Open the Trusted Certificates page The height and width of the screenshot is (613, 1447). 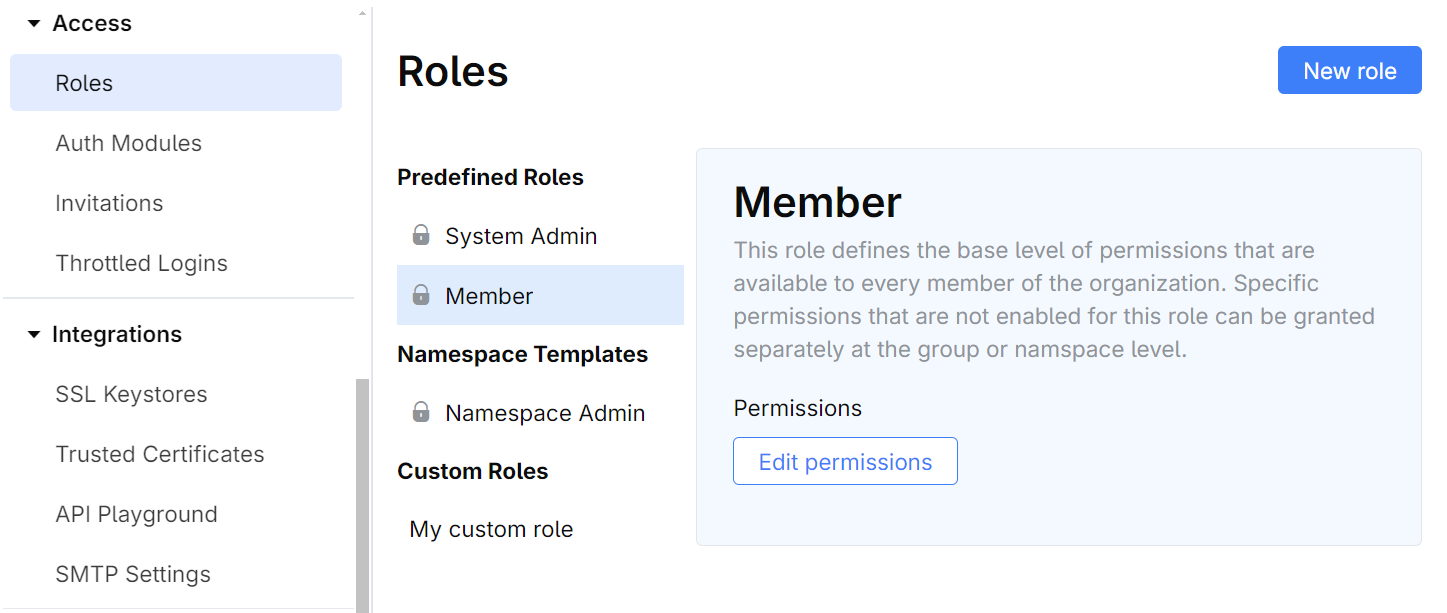pyautogui.click(x=160, y=454)
